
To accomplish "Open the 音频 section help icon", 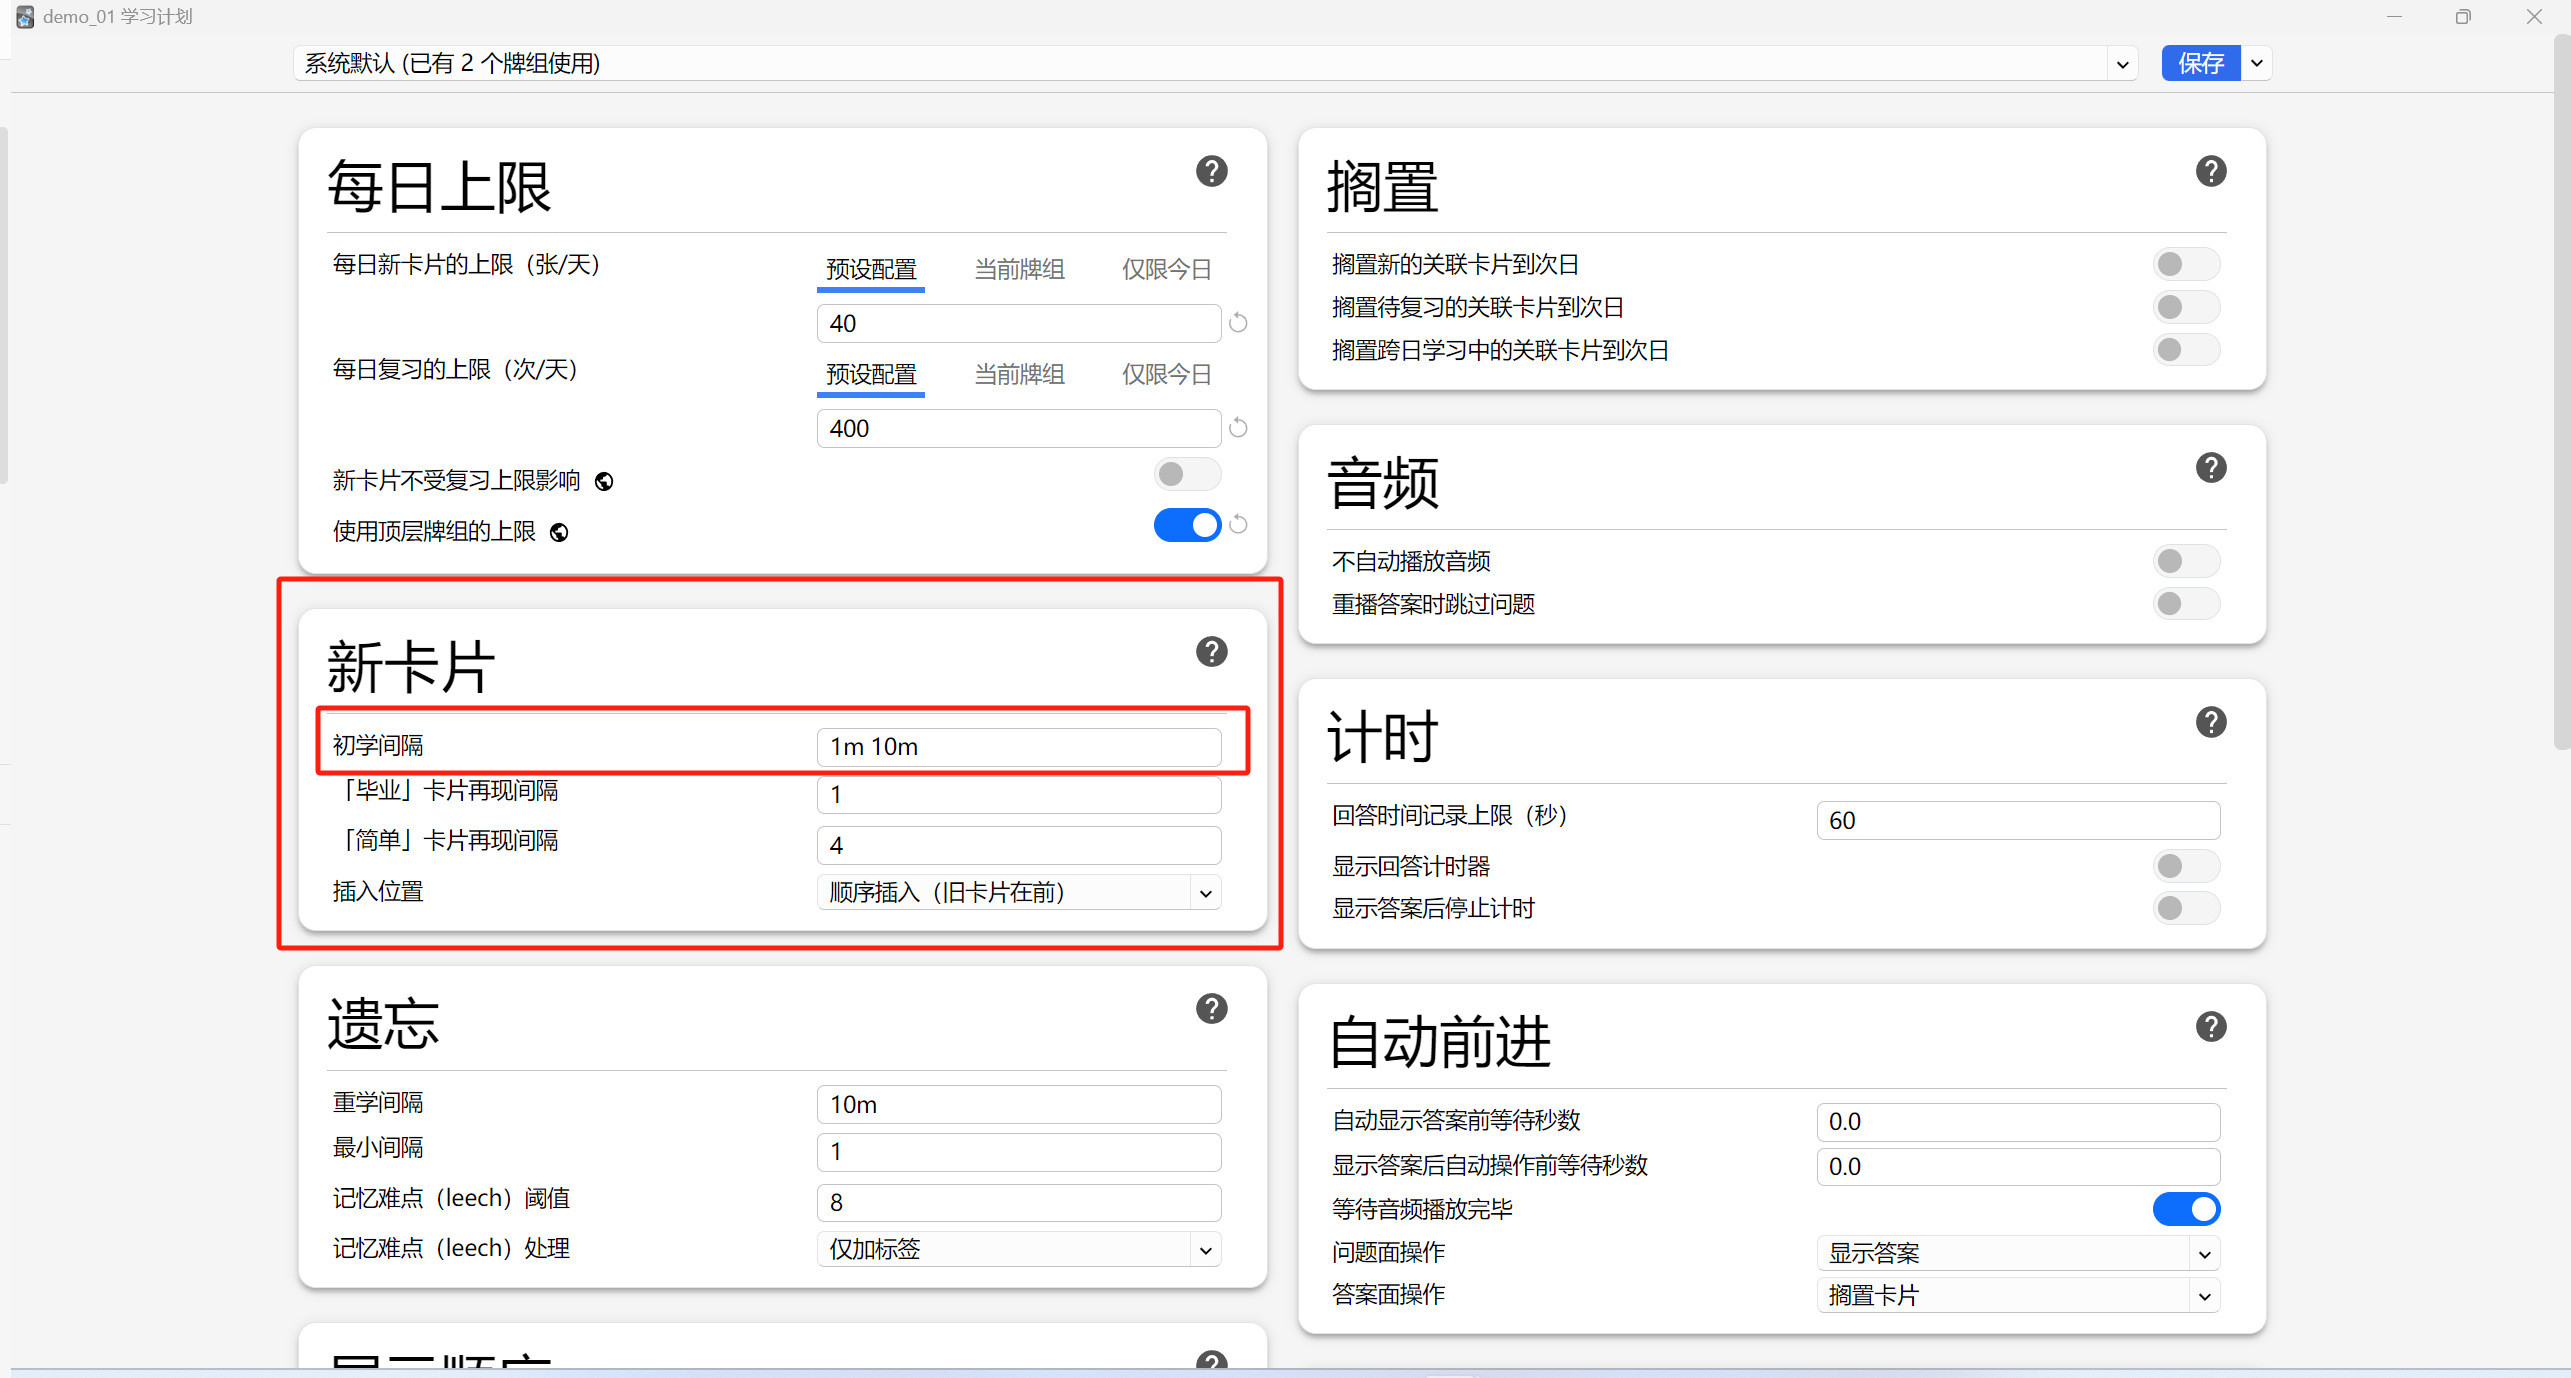I will tap(2210, 468).
